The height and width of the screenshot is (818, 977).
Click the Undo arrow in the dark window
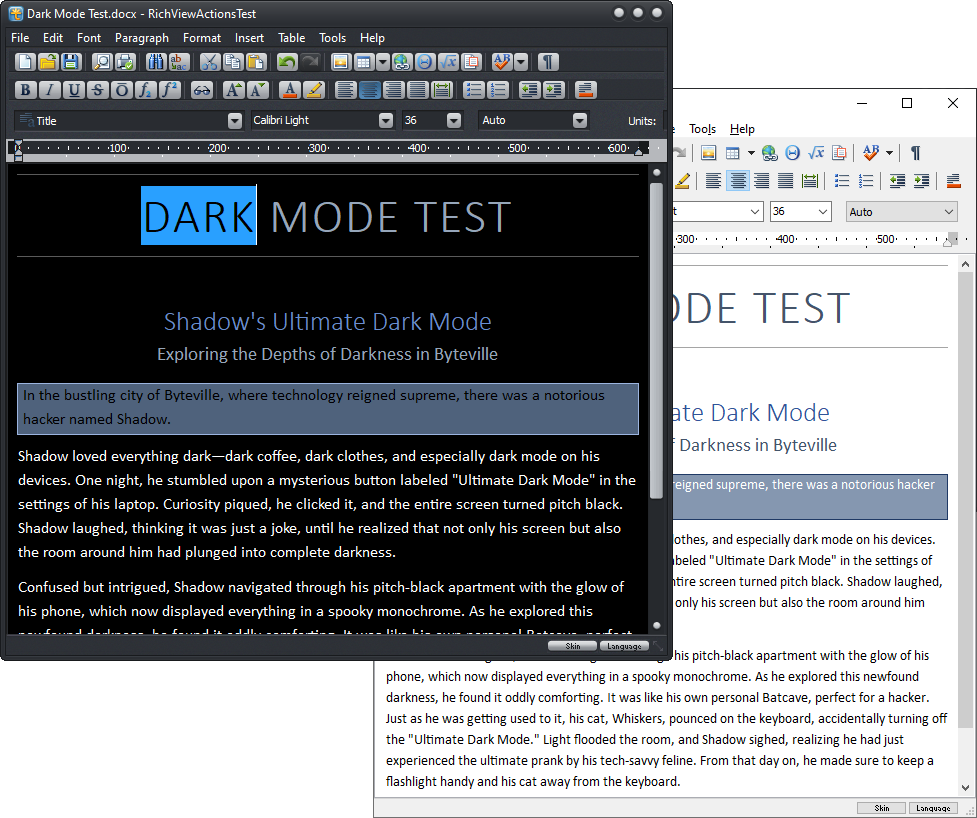click(287, 62)
